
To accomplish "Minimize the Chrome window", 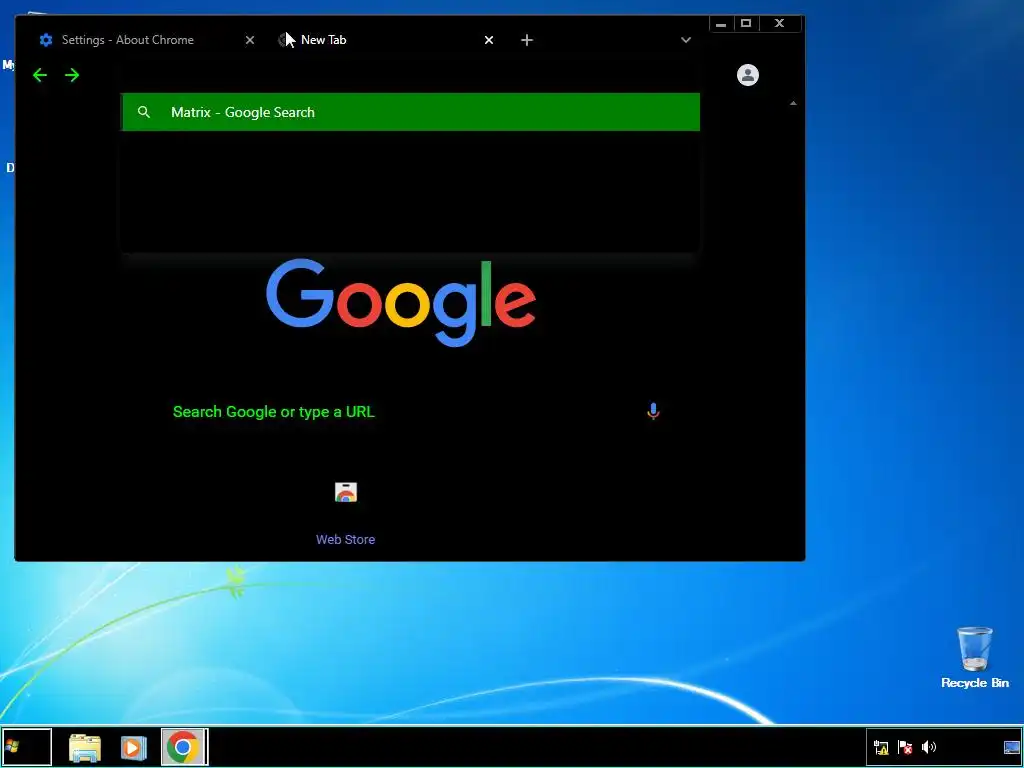I will (x=721, y=24).
